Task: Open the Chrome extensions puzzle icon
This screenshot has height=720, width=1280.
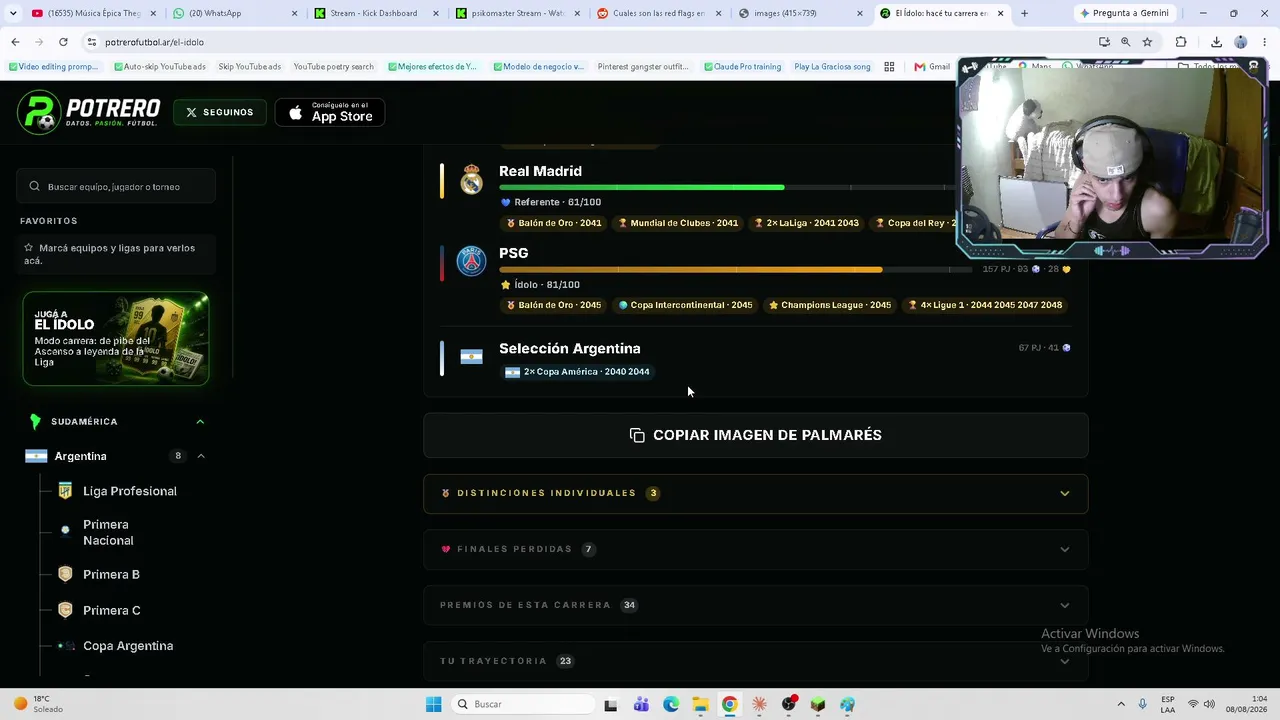Action: (x=1181, y=42)
